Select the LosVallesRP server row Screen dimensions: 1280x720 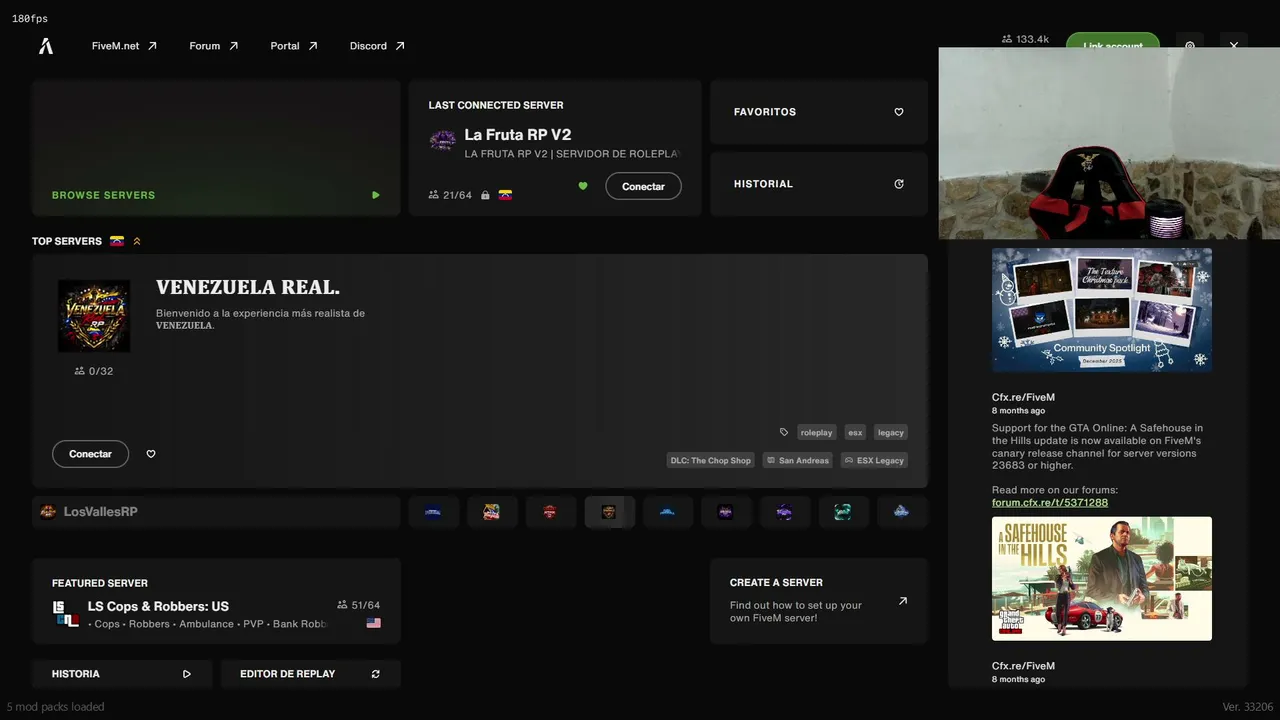pyautogui.click(x=216, y=512)
